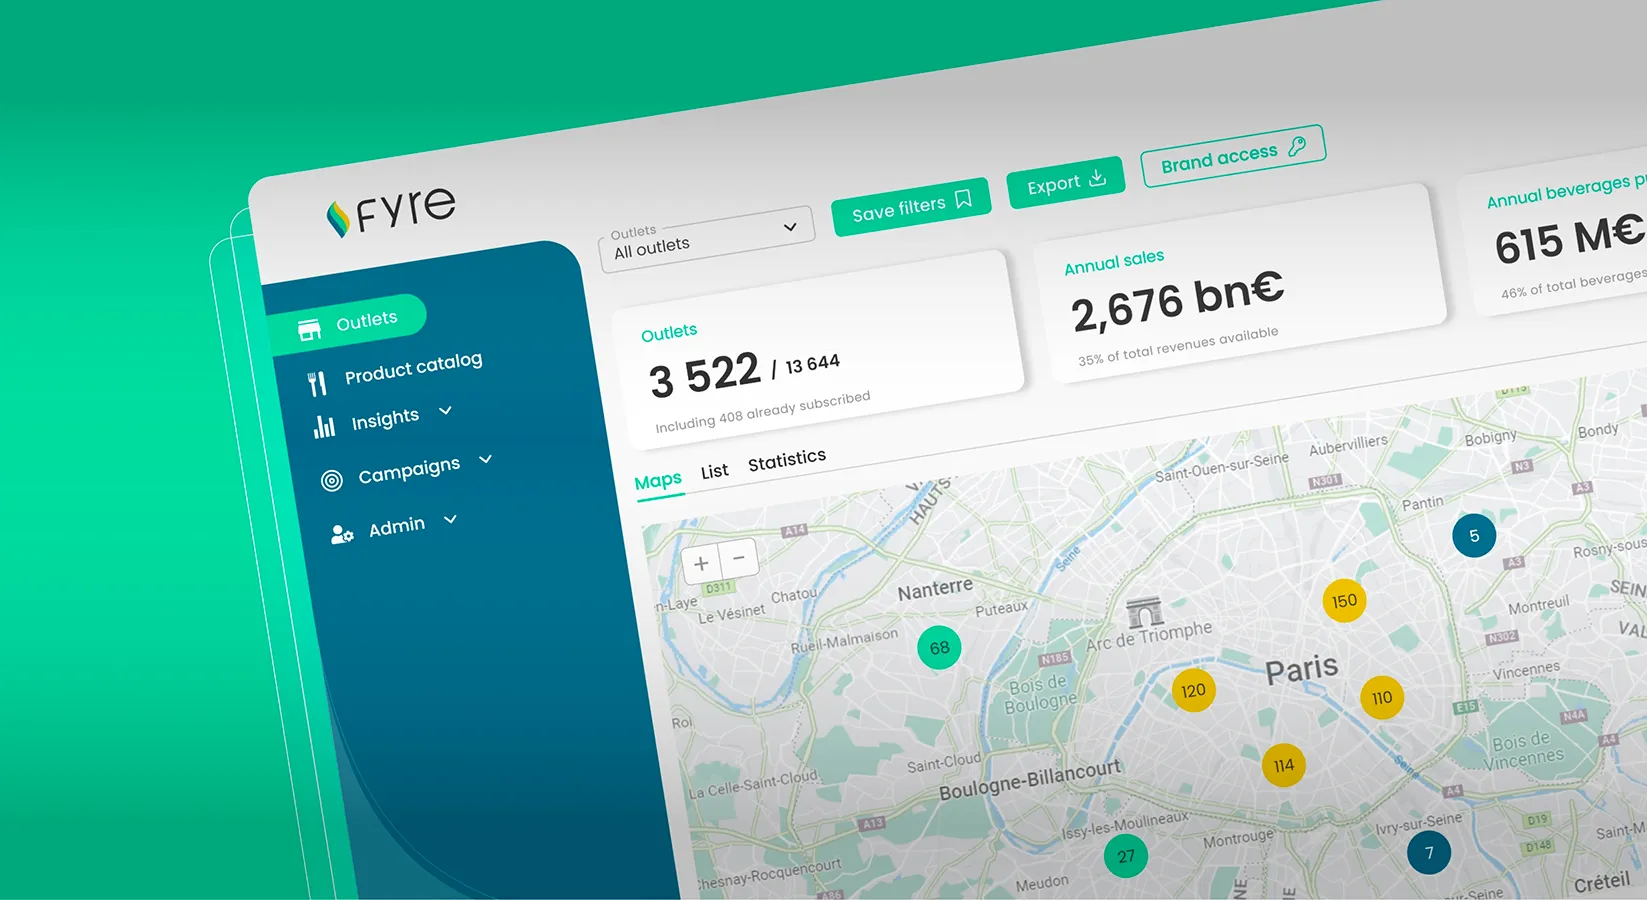The width and height of the screenshot is (1647, 900).
Task: Click the Insights bar chart icon
Action: pyautogui.click(x=324, y=427)
